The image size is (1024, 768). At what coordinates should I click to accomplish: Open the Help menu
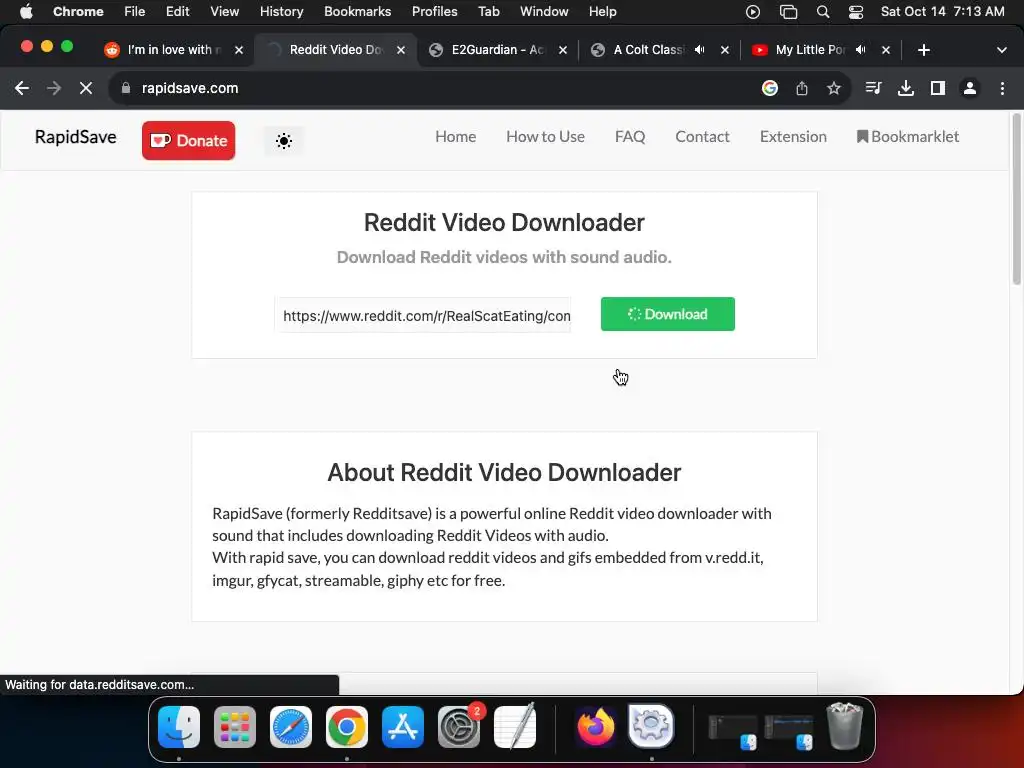tap(602, 12)
